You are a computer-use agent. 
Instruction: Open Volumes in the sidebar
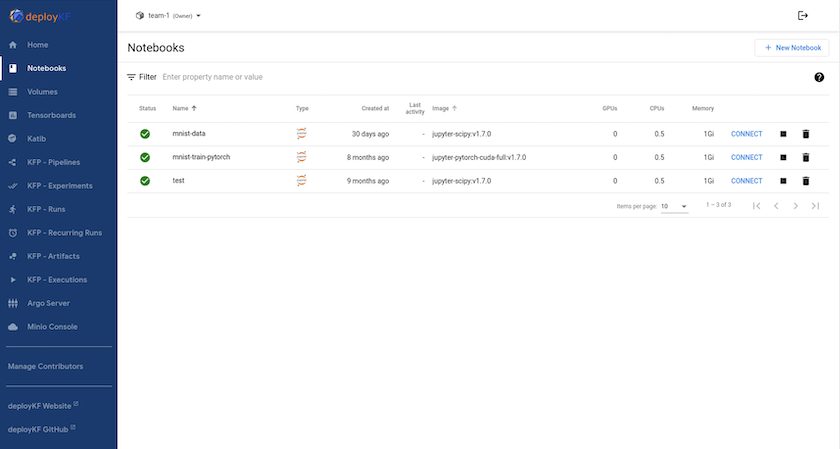point(42,92)
